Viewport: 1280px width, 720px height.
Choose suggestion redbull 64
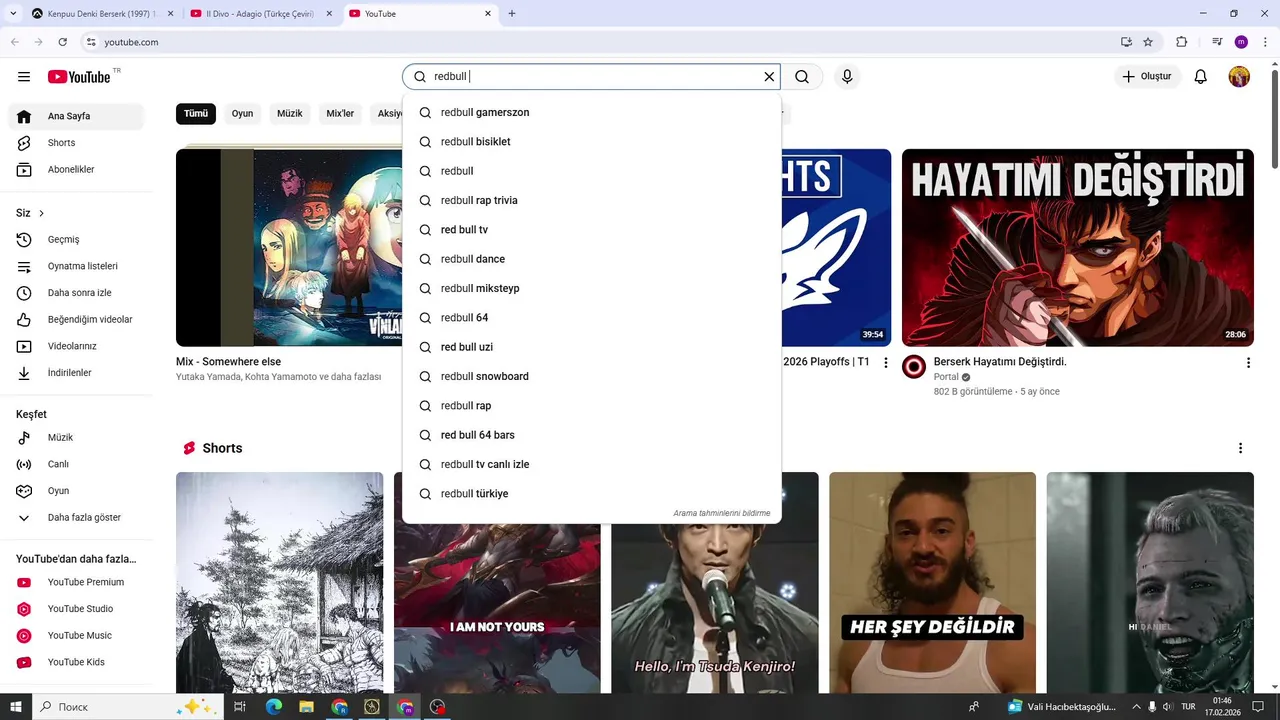592,318
